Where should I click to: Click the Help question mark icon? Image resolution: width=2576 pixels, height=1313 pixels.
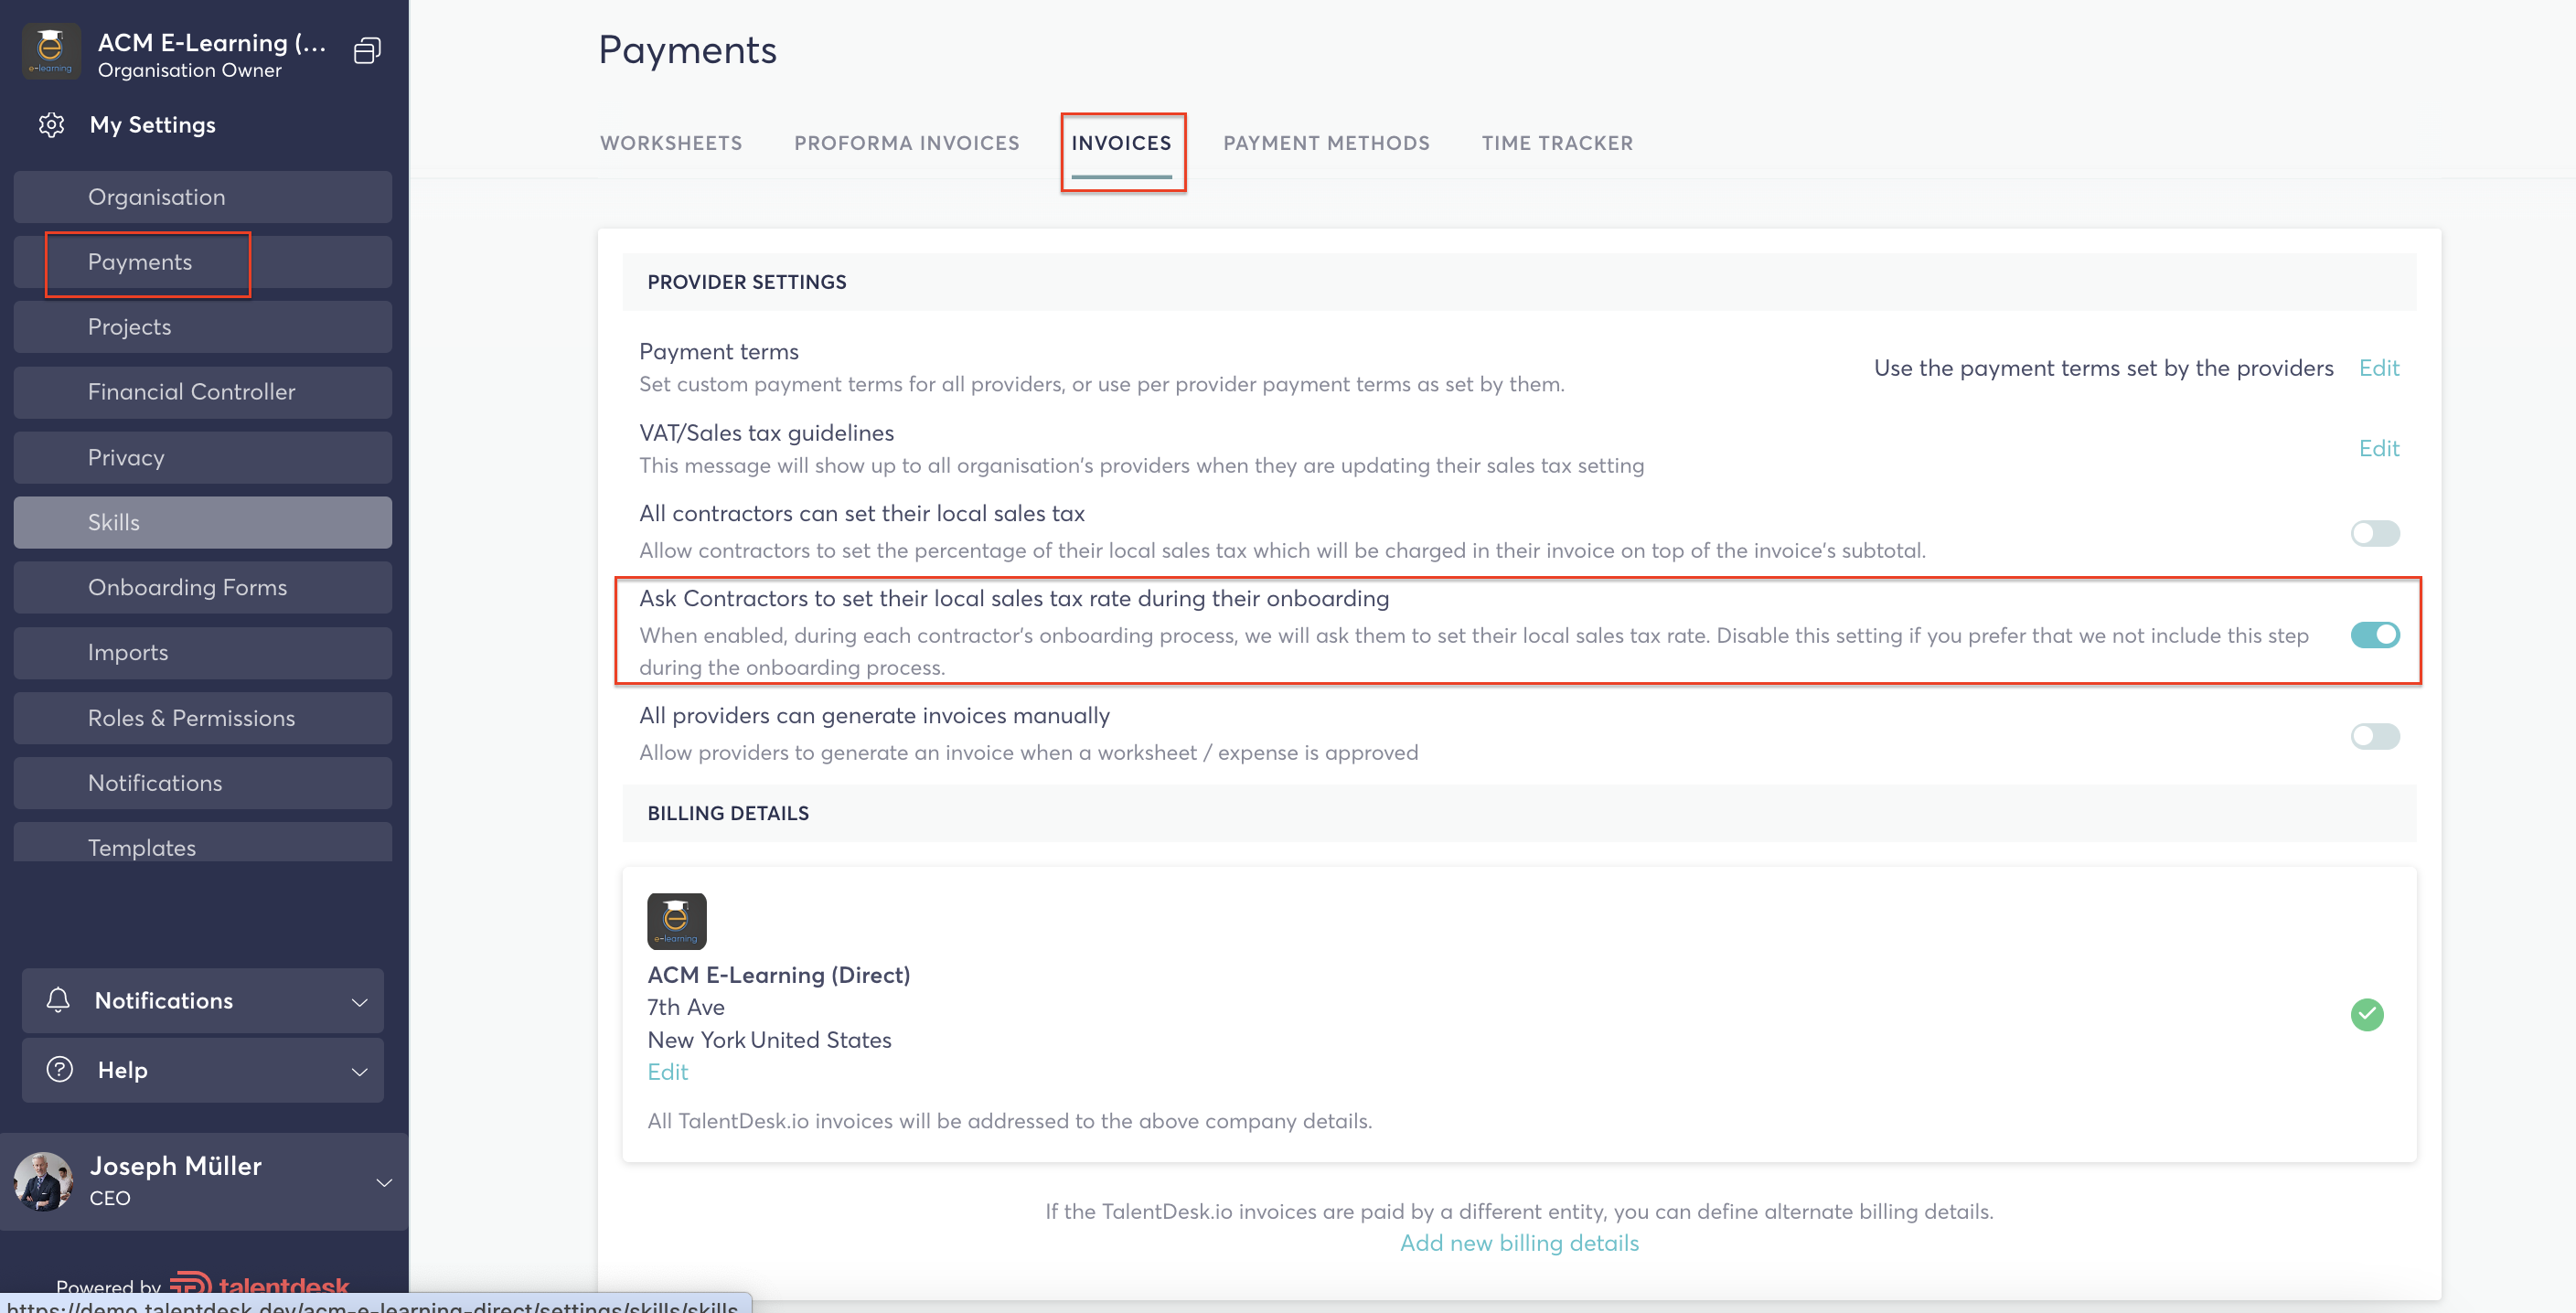pos(60,1069)
